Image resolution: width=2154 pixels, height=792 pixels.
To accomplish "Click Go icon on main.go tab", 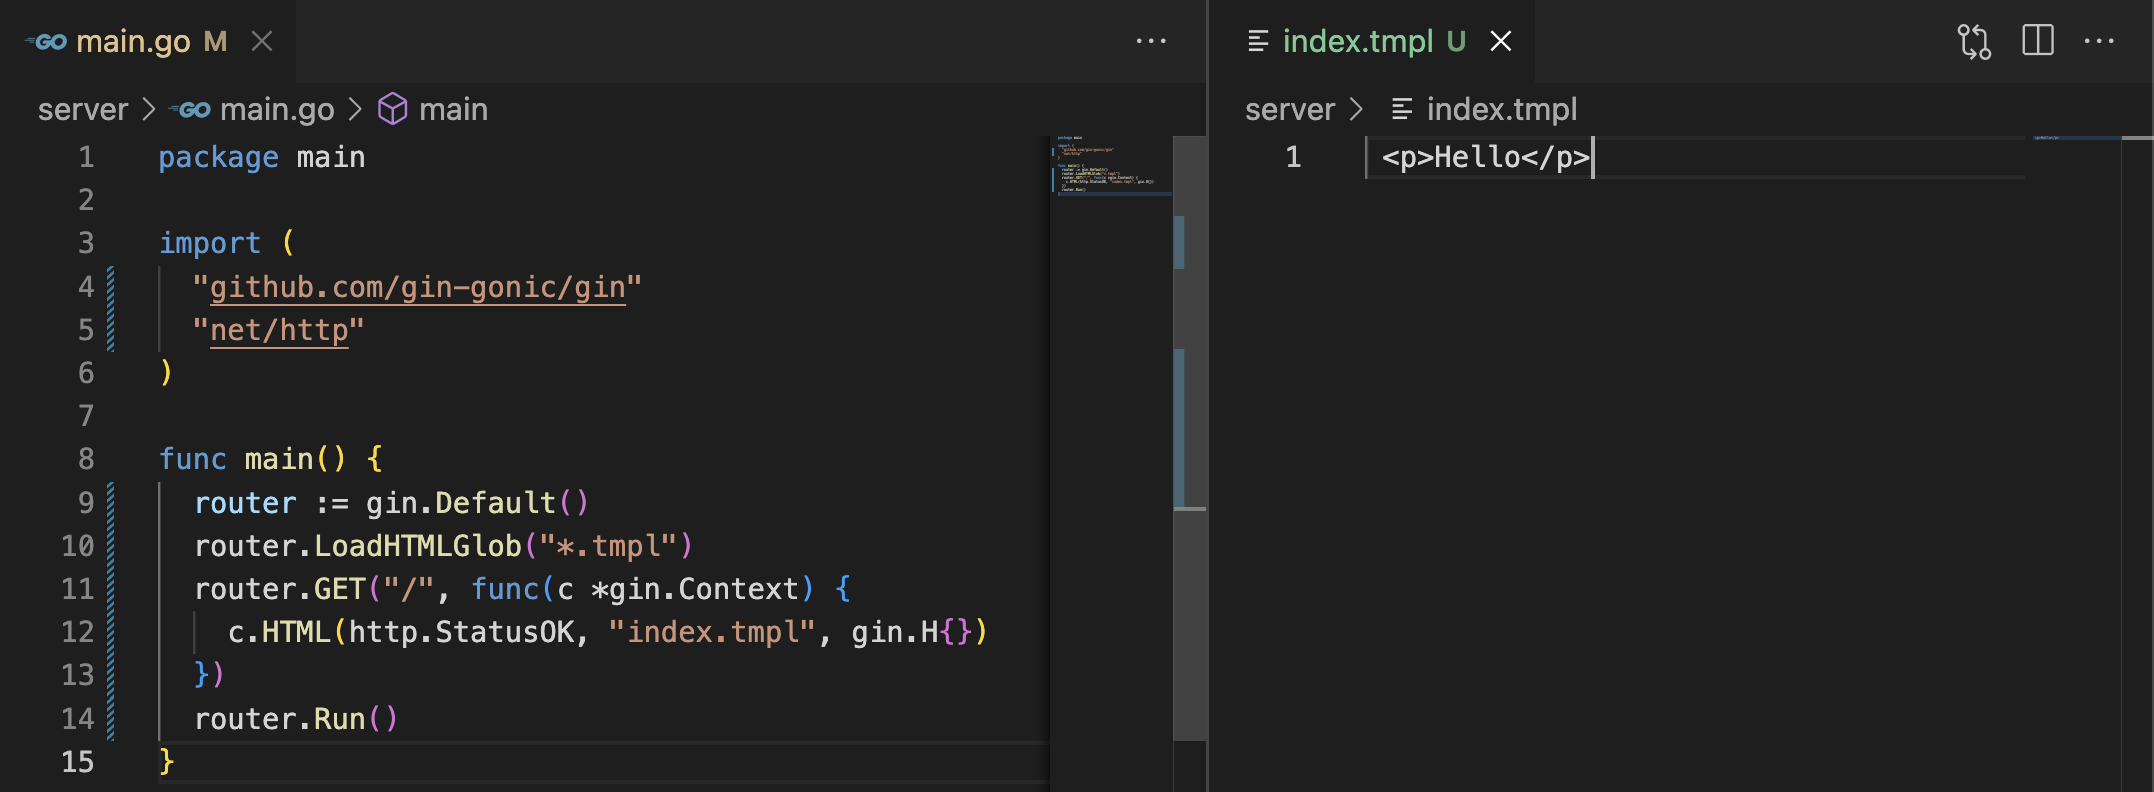I will point(46,41).
